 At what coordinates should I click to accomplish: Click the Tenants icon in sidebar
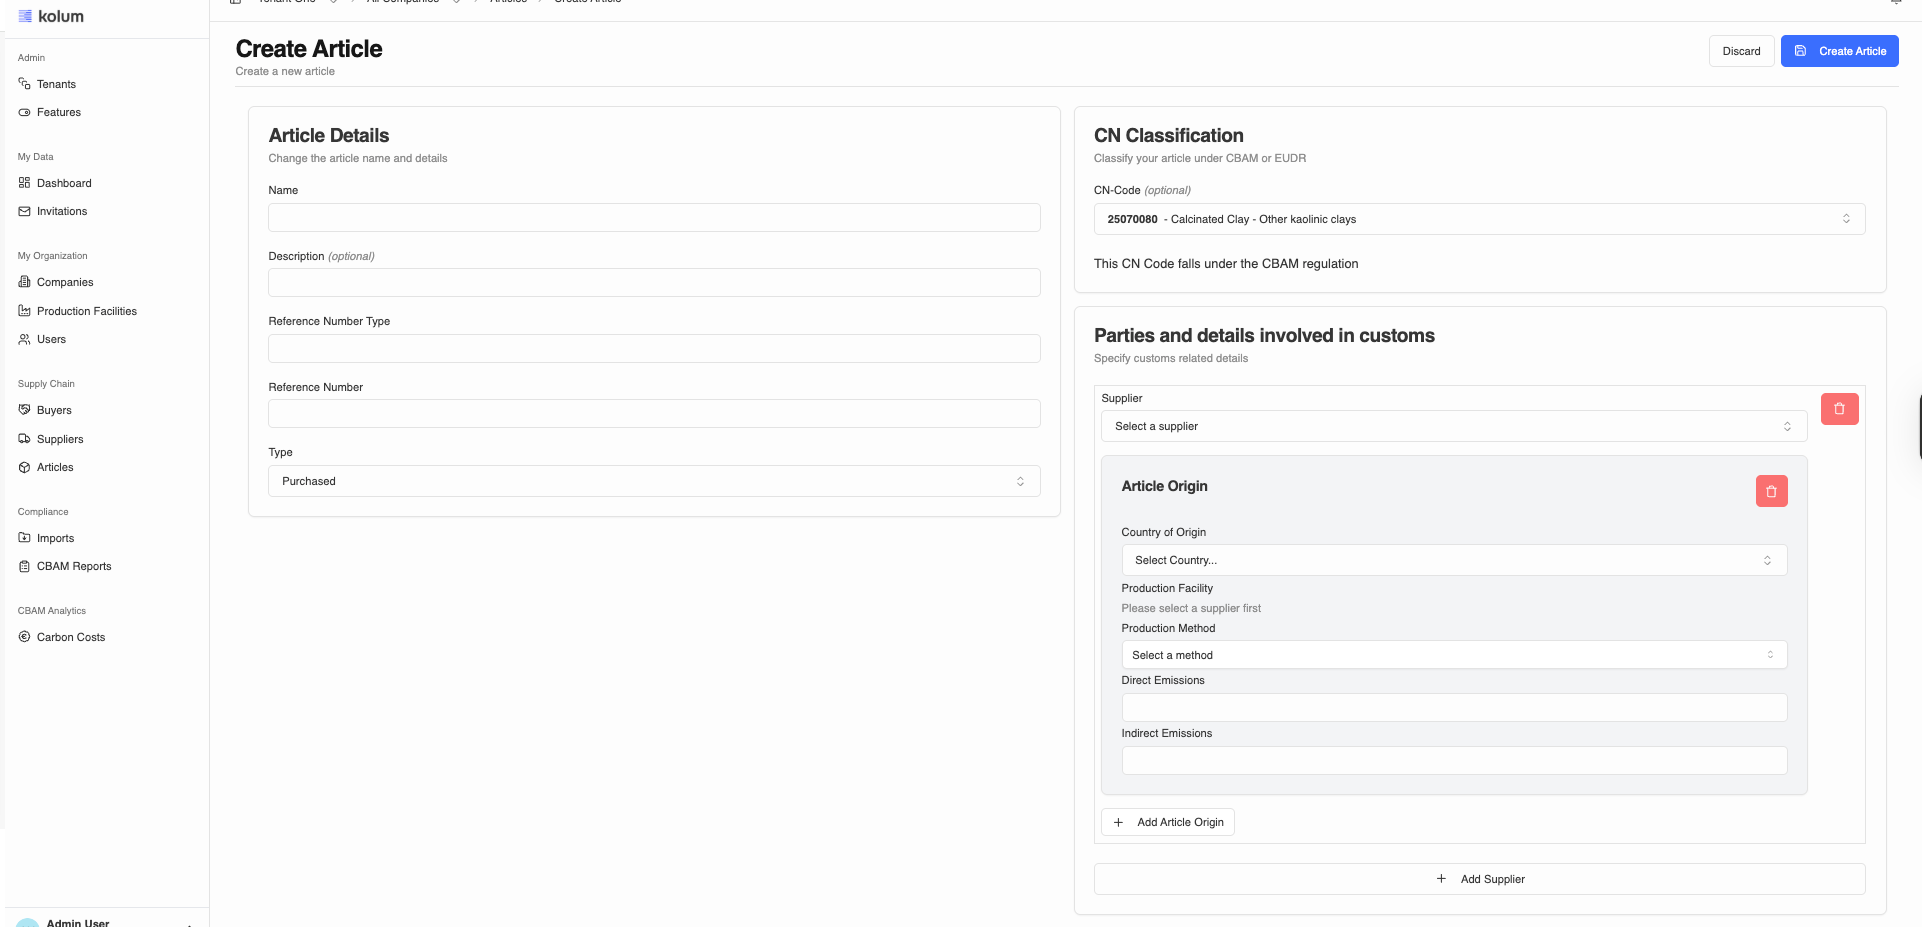point(25,84)
